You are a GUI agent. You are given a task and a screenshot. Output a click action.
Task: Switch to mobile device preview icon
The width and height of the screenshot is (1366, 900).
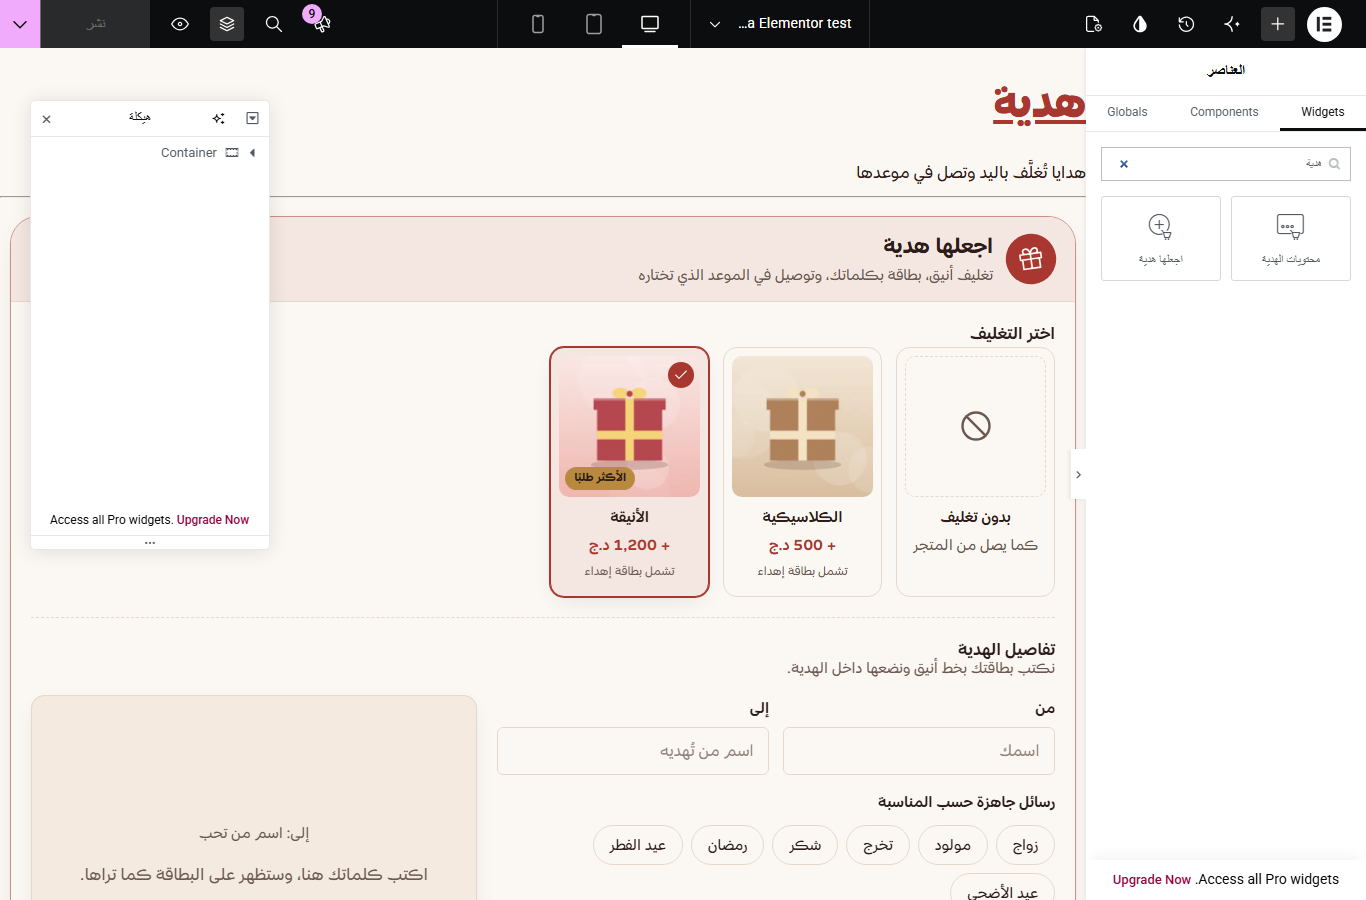point(538,24)
